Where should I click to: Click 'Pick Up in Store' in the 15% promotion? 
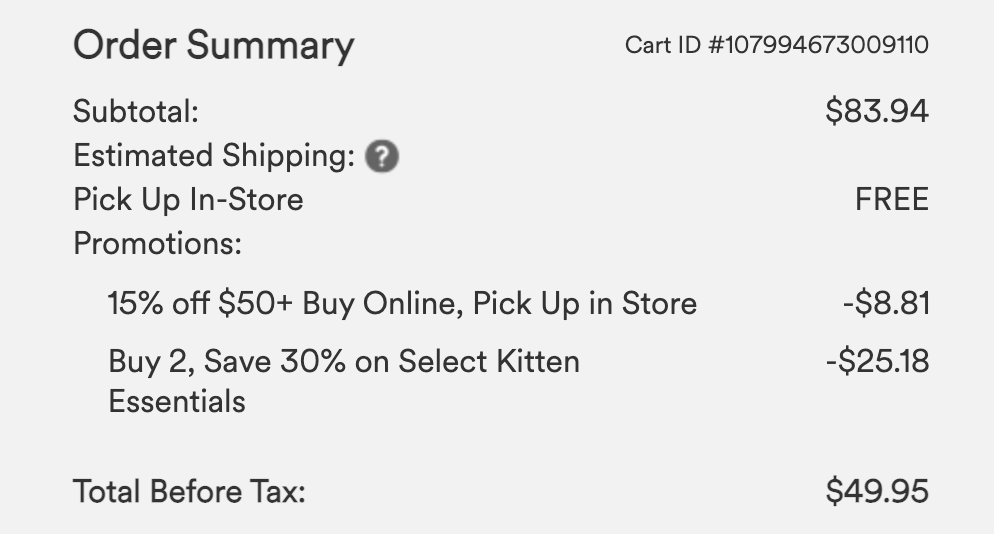click(584, 304)
